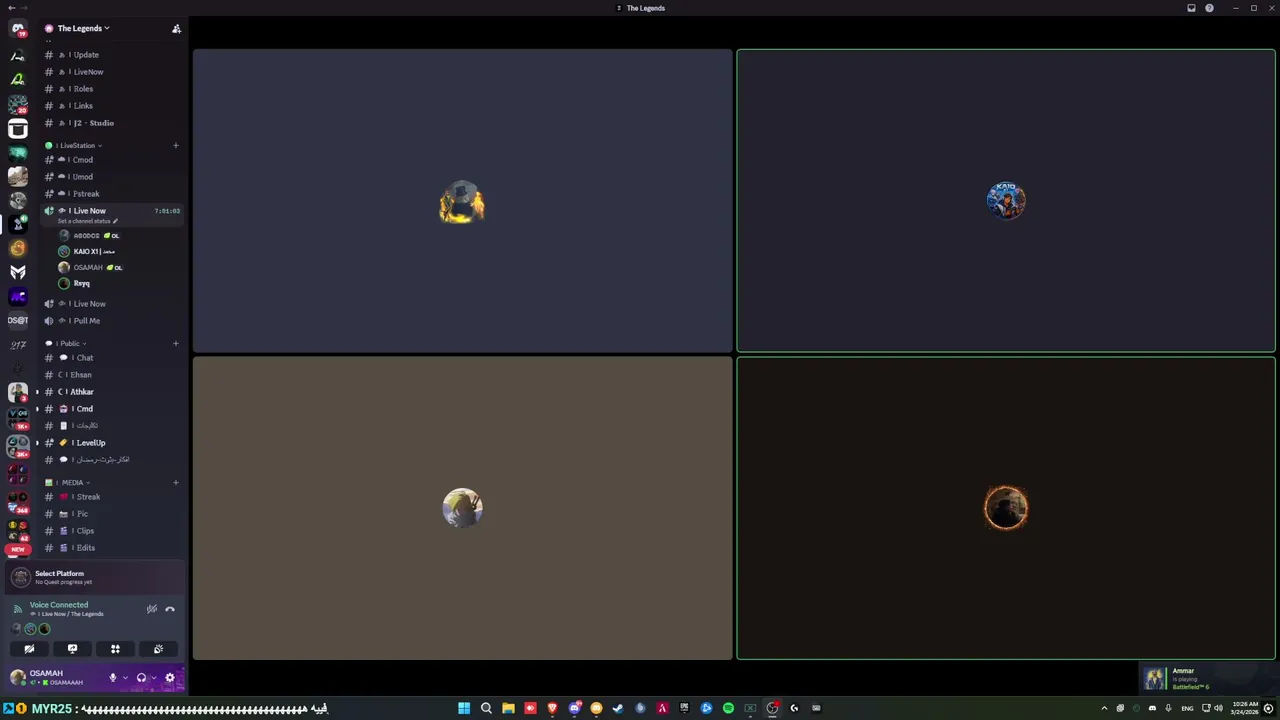Screen dimensions: 1280x720
Task: Focus the flaming ring avatar tile
Action: [1006, 508]
